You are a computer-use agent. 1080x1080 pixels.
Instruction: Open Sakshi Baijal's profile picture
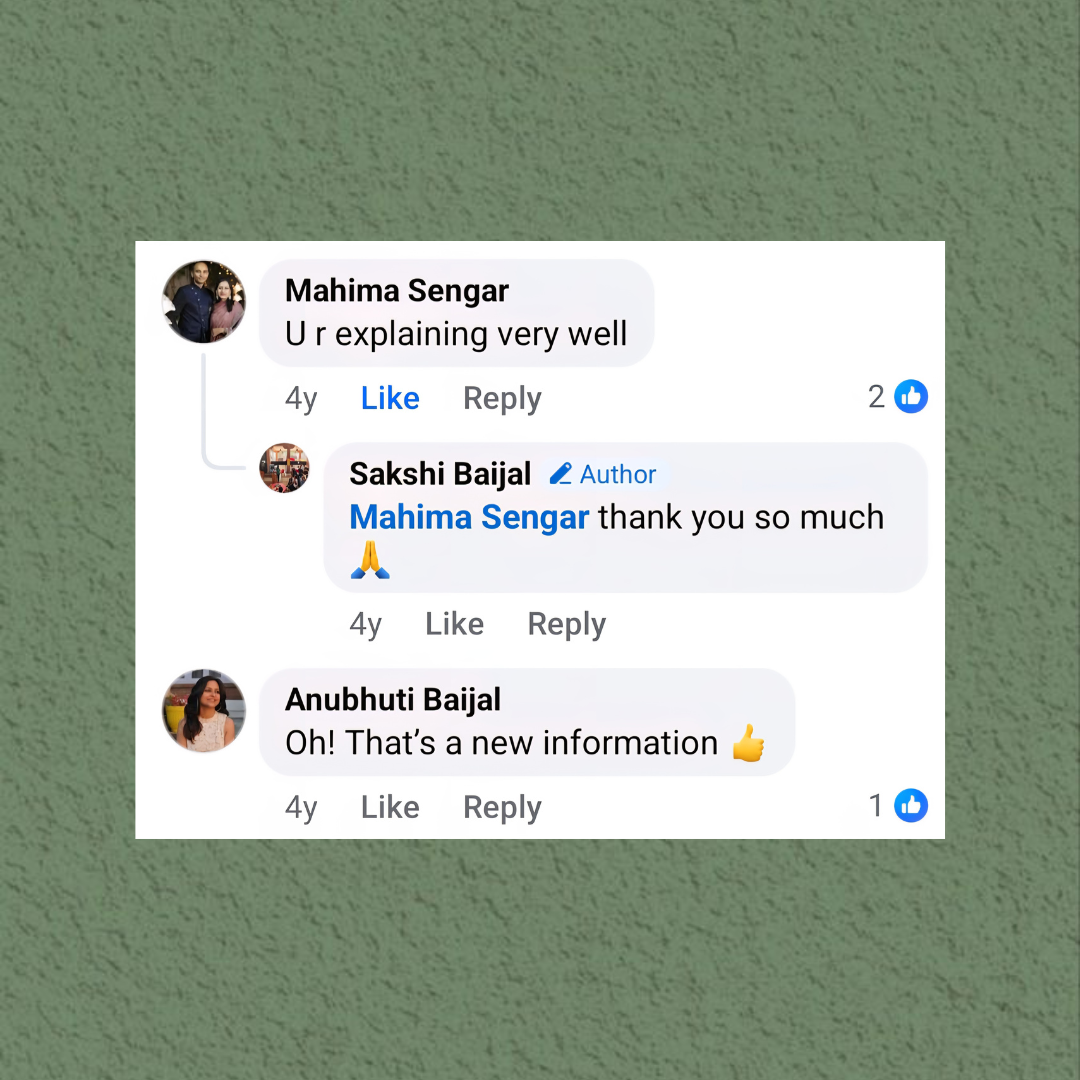coord(284,468)
